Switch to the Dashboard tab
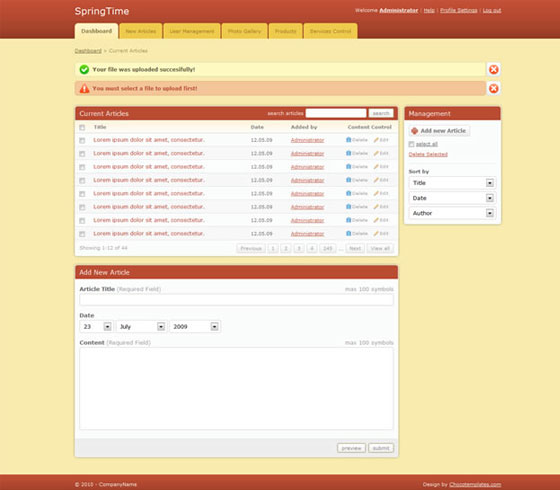 pos(96,31)
